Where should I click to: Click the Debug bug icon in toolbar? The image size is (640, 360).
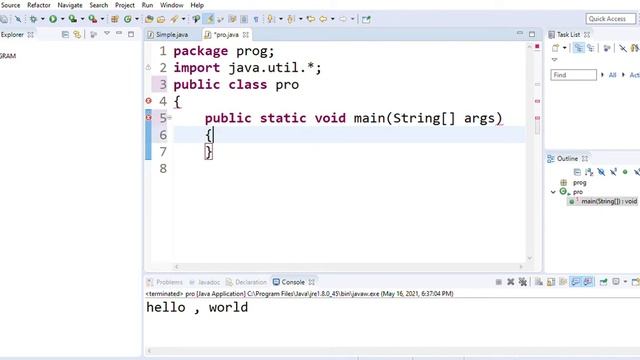(x=33, y=19)
